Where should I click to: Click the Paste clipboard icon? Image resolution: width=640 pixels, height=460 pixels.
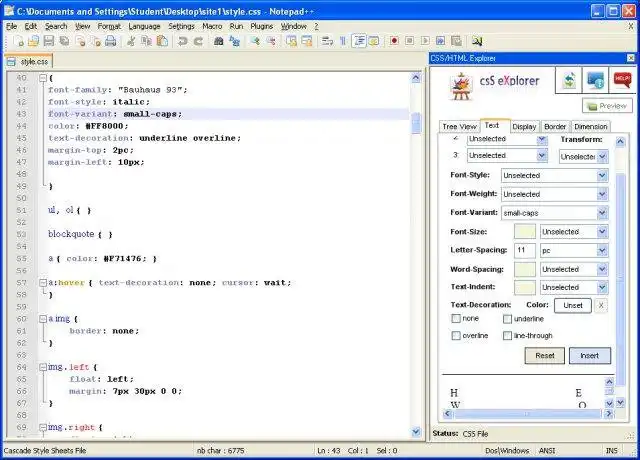pyautogui.click(x=162, y=41)
